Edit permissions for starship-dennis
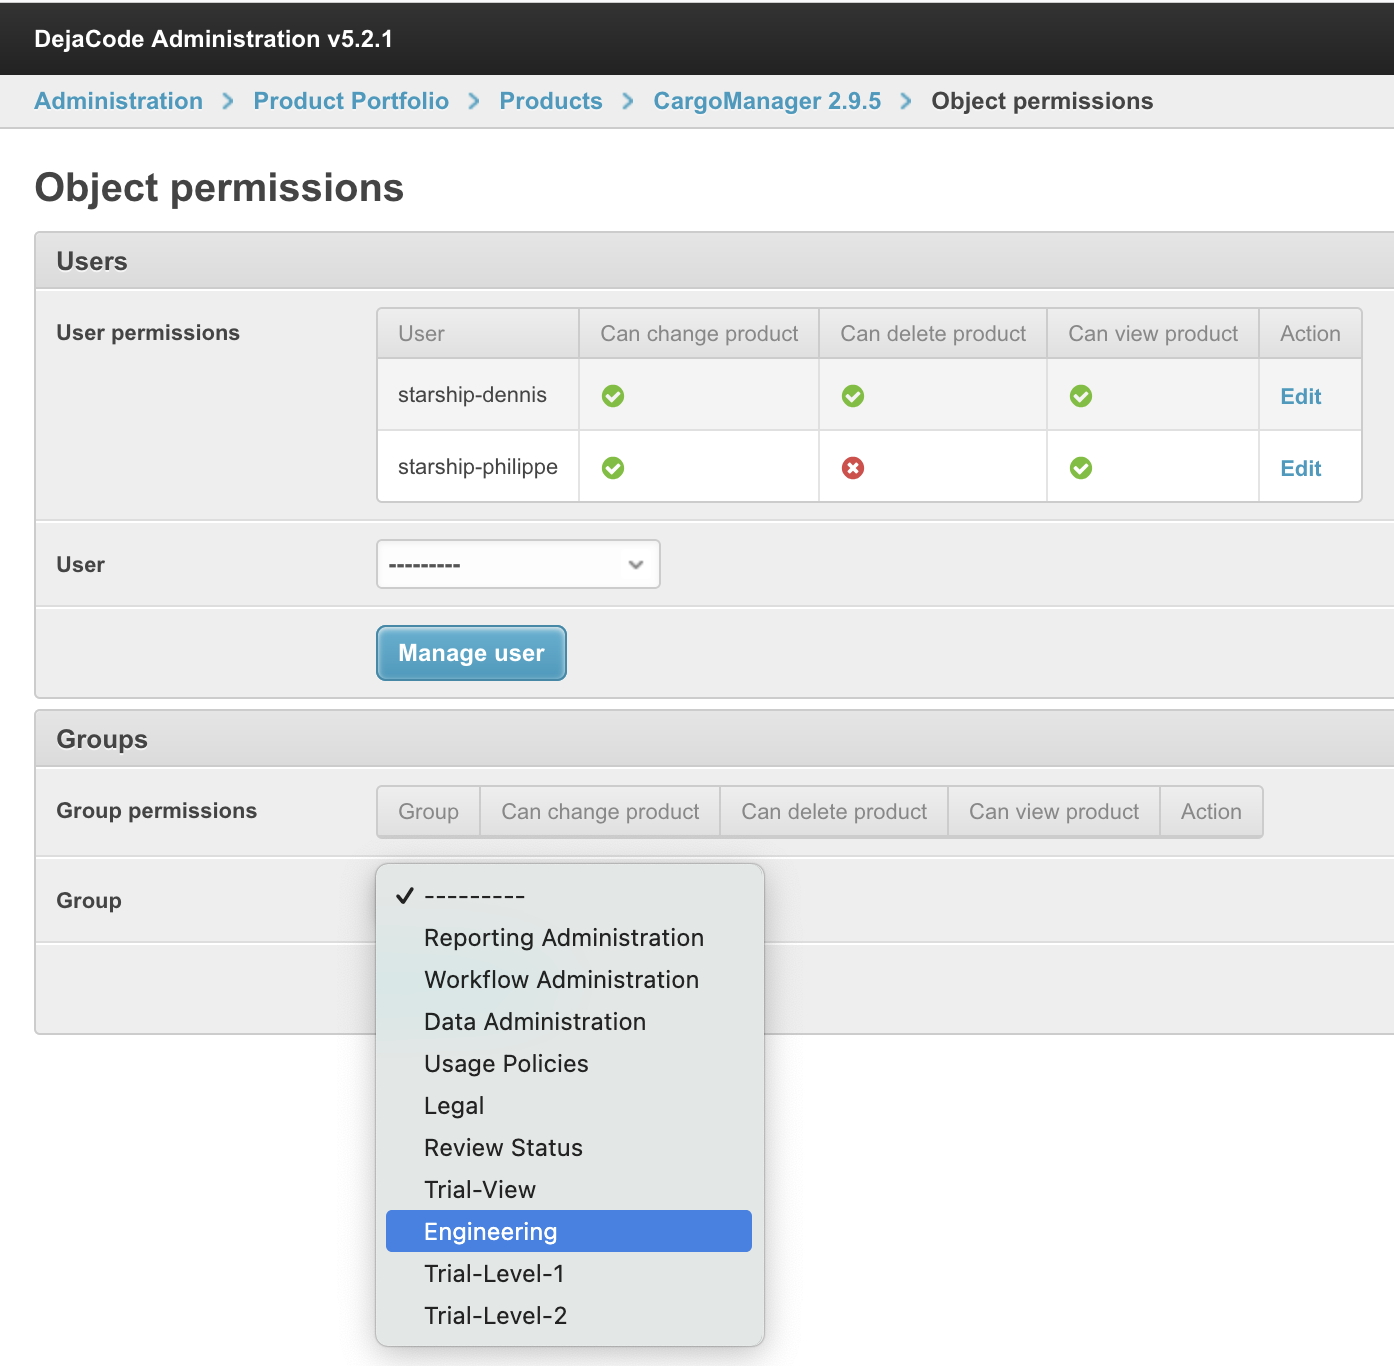Screen dimensions: 1394x1366 [1300, 396]
